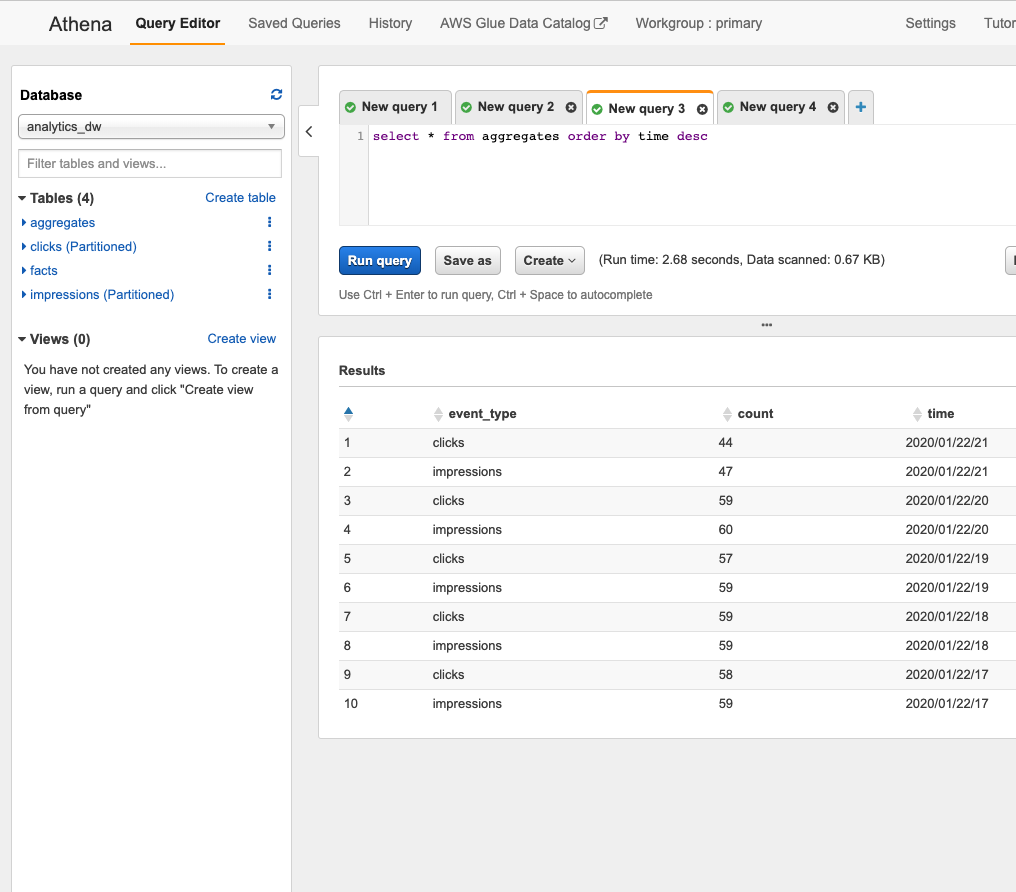Open the kebab menu for the aggregates table
This screenshot has height=892, width=1016.
click(x=269, y=222)
